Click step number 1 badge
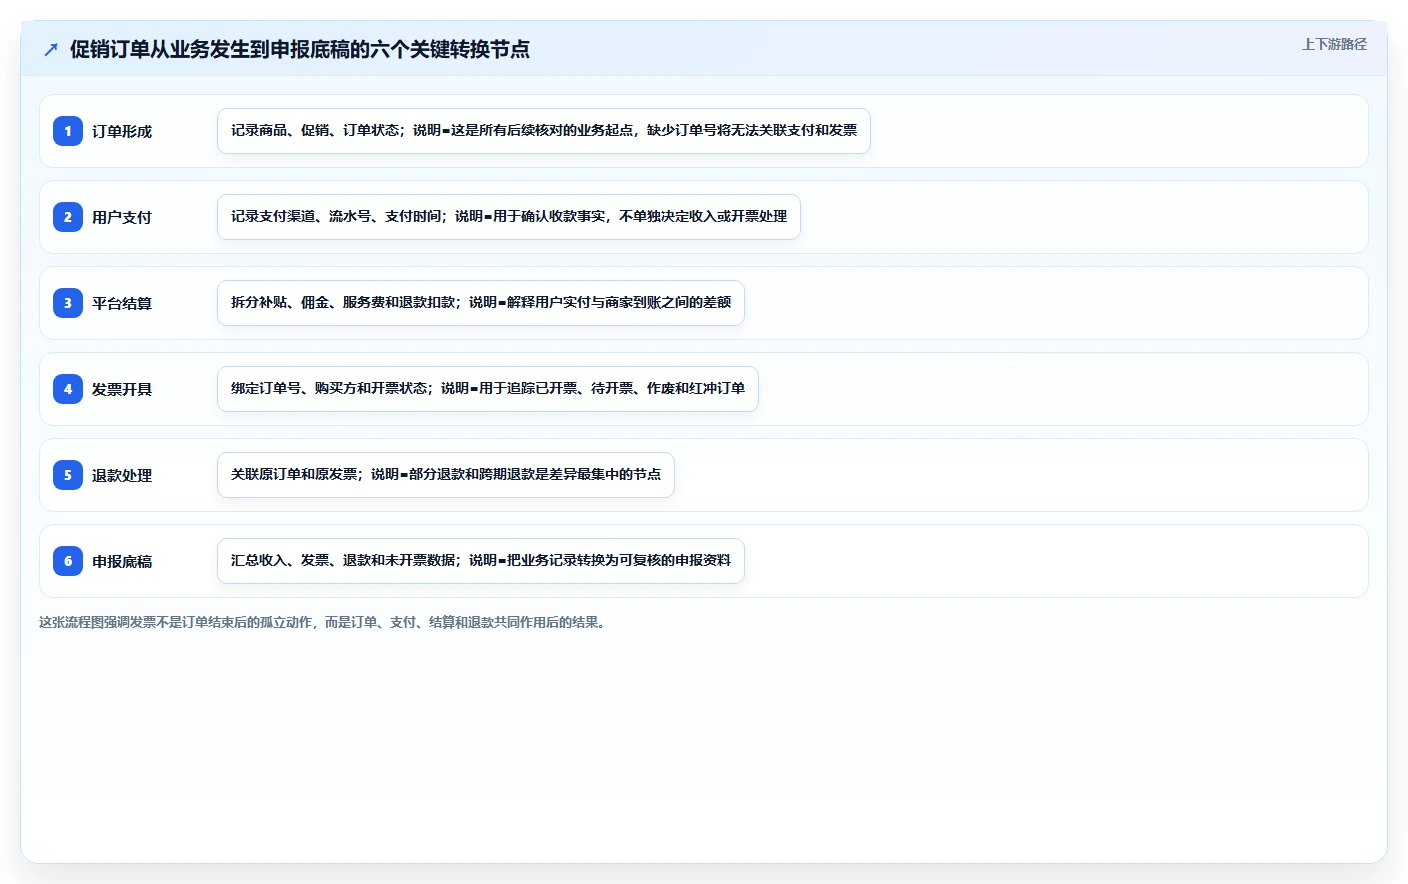 click(x=68, y=131)
